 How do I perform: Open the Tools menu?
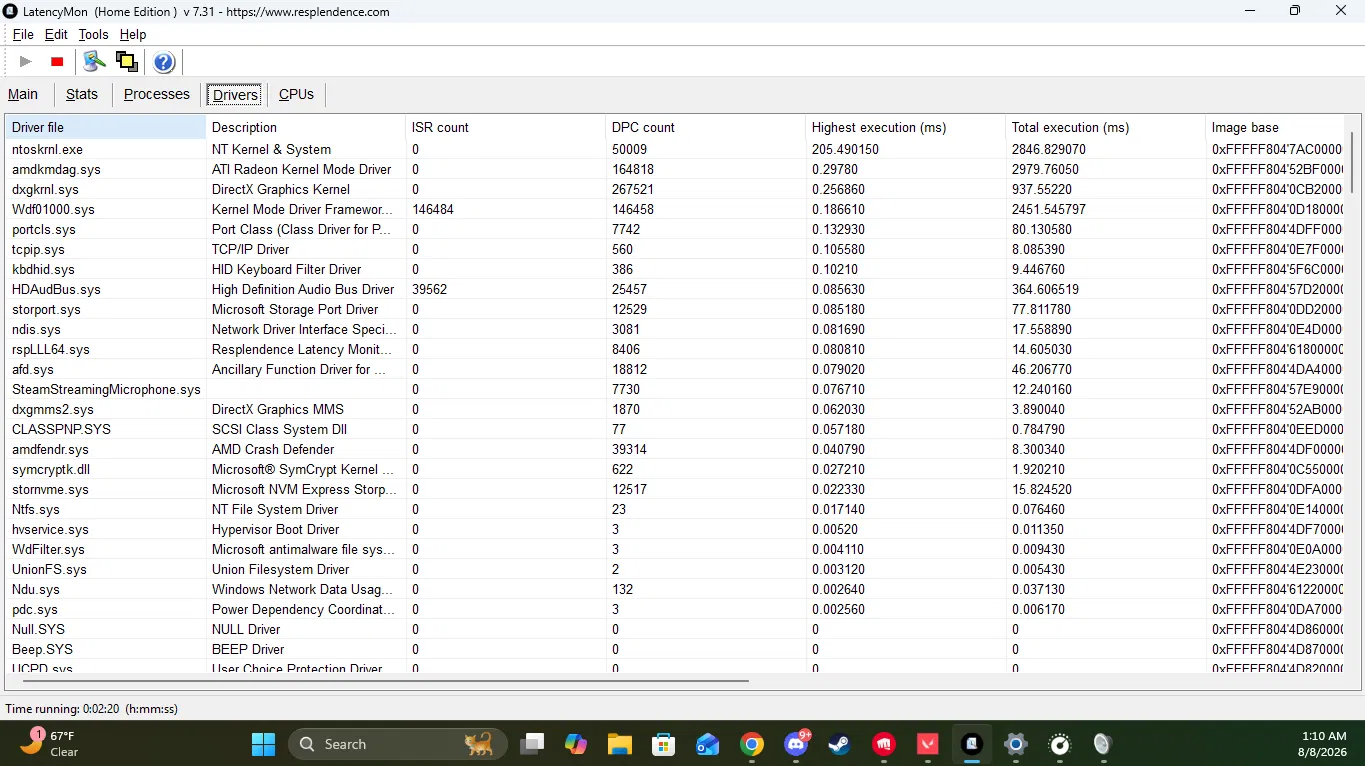coord(93,34)
